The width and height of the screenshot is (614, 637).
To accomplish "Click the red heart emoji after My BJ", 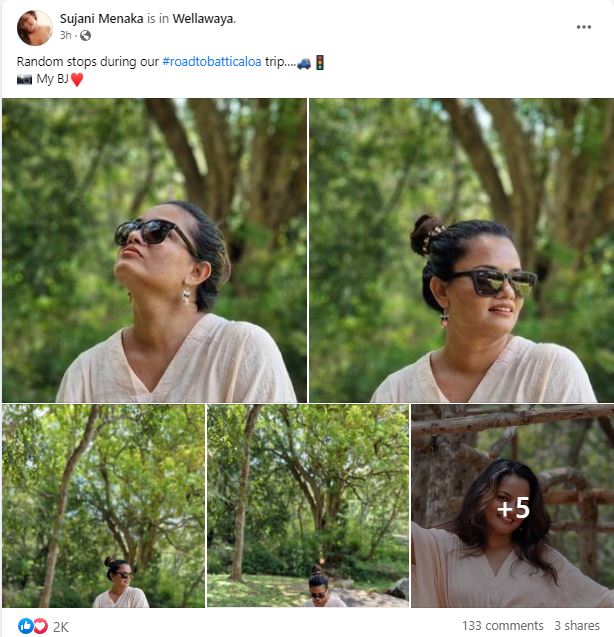I will point(78,79).
